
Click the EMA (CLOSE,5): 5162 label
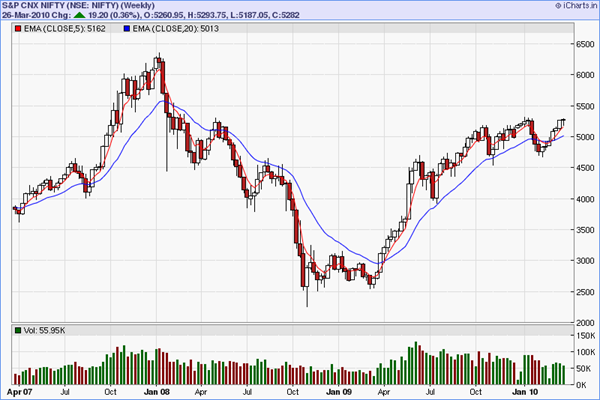pos(65,29)
